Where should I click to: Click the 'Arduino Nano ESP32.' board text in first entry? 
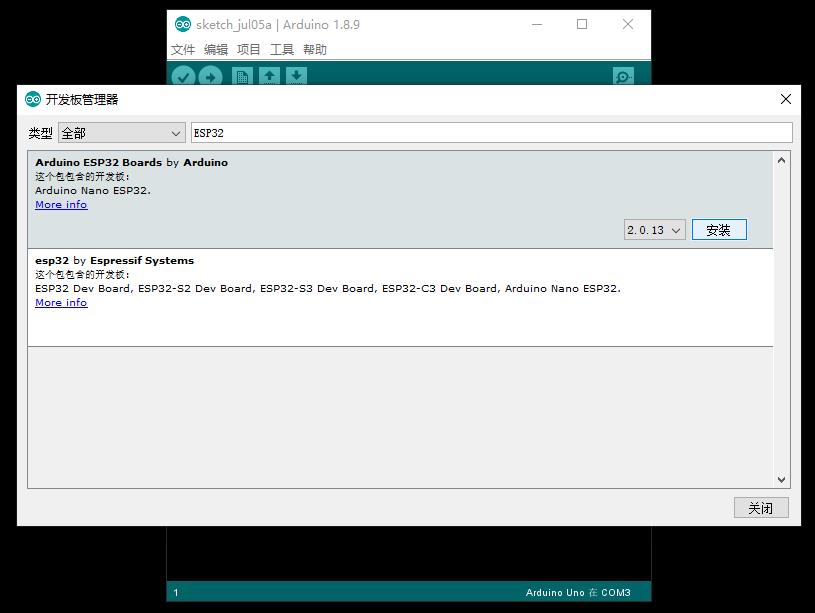point(93,190)
